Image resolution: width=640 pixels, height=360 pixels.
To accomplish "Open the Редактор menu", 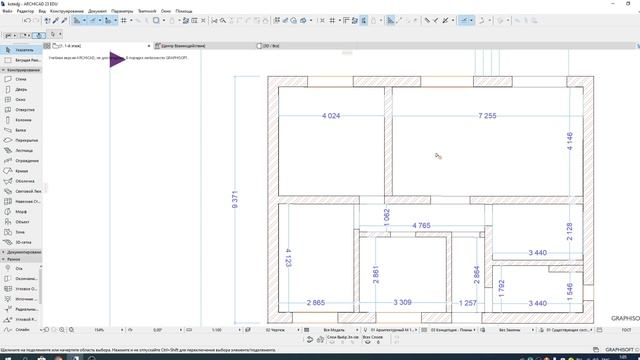I will pos(25,11).
